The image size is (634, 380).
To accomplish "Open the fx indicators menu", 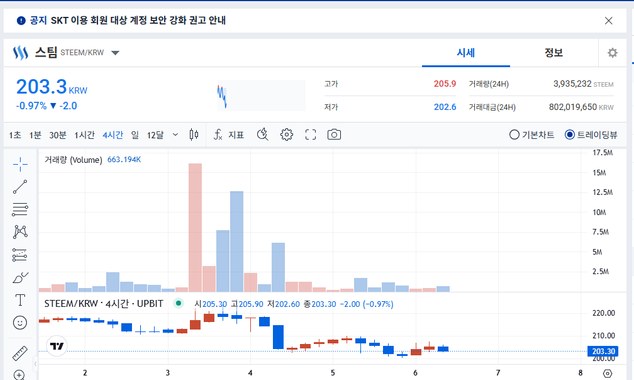I will point(218,135).
